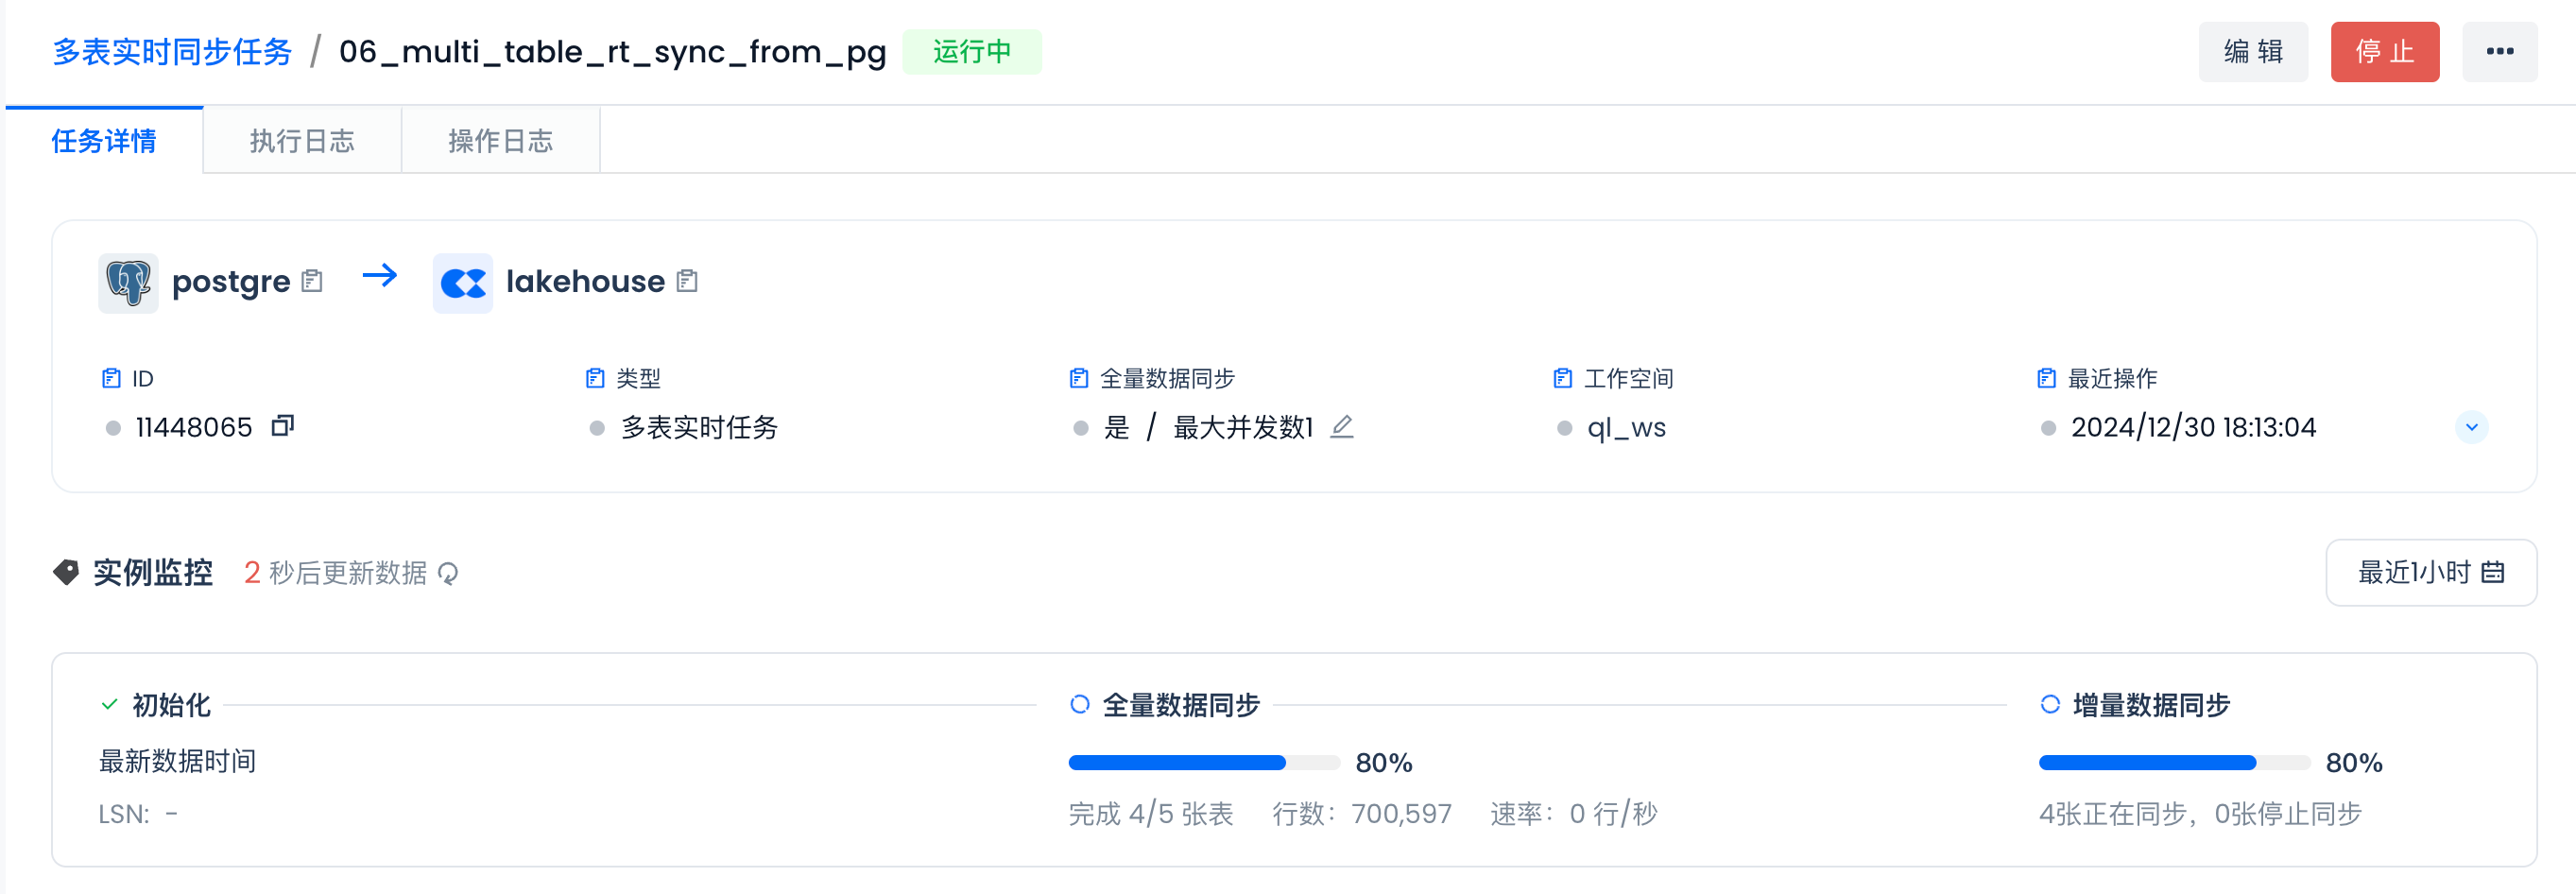
Task: Expand the recent operation details chevron
Action: 2471,427
